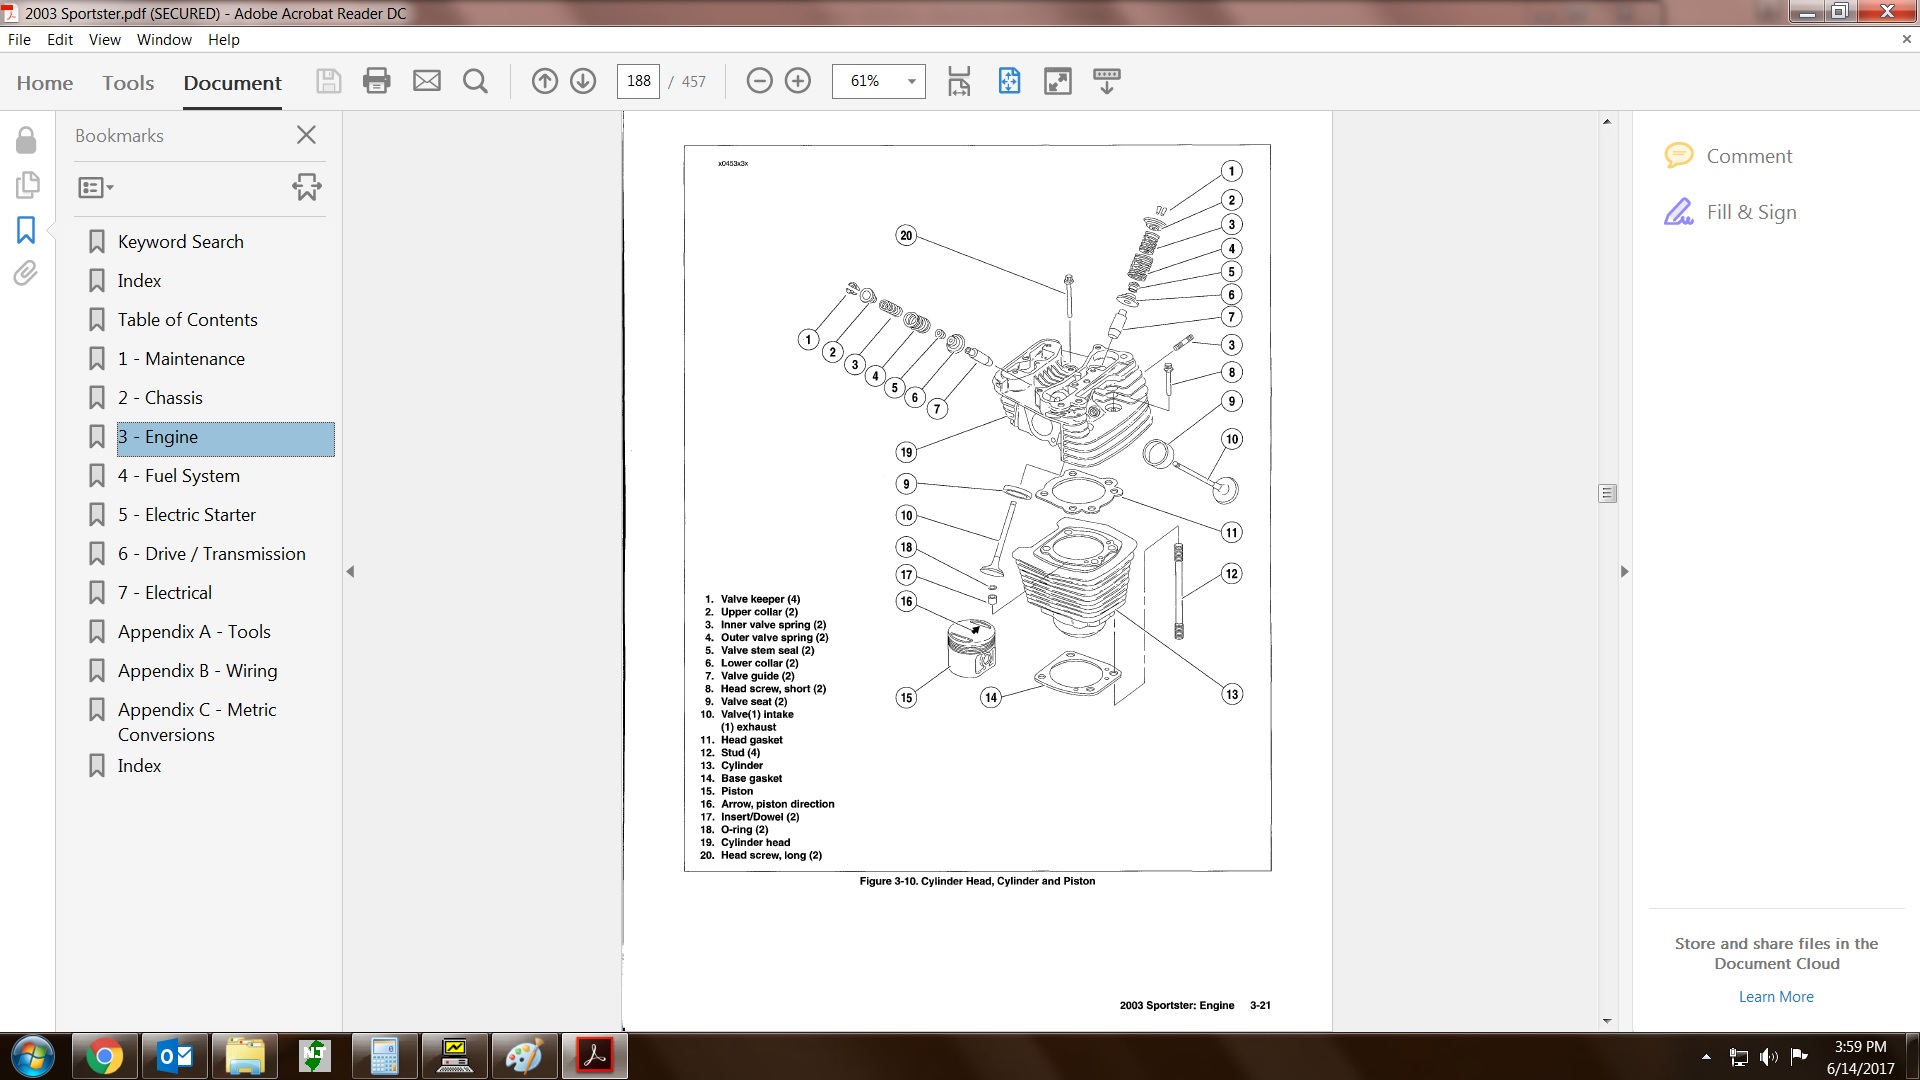Go to previous page arrow
The height and width of the screenshot is (1080, 1920).
click(x=545, y=81)
